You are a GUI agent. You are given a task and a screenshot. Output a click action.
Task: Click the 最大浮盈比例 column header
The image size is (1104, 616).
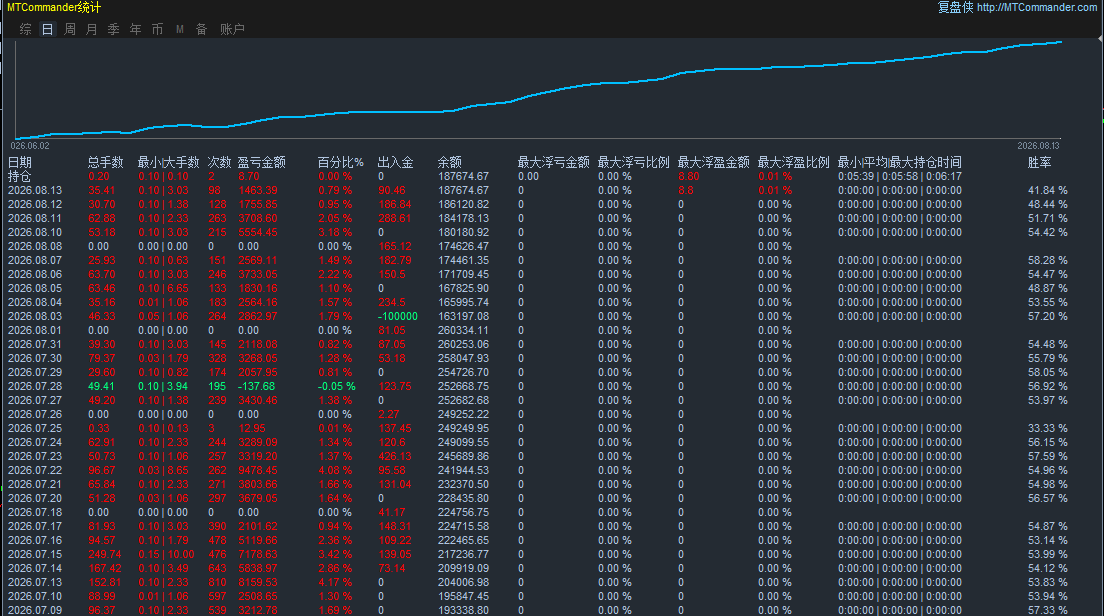(x=794, y=162)
